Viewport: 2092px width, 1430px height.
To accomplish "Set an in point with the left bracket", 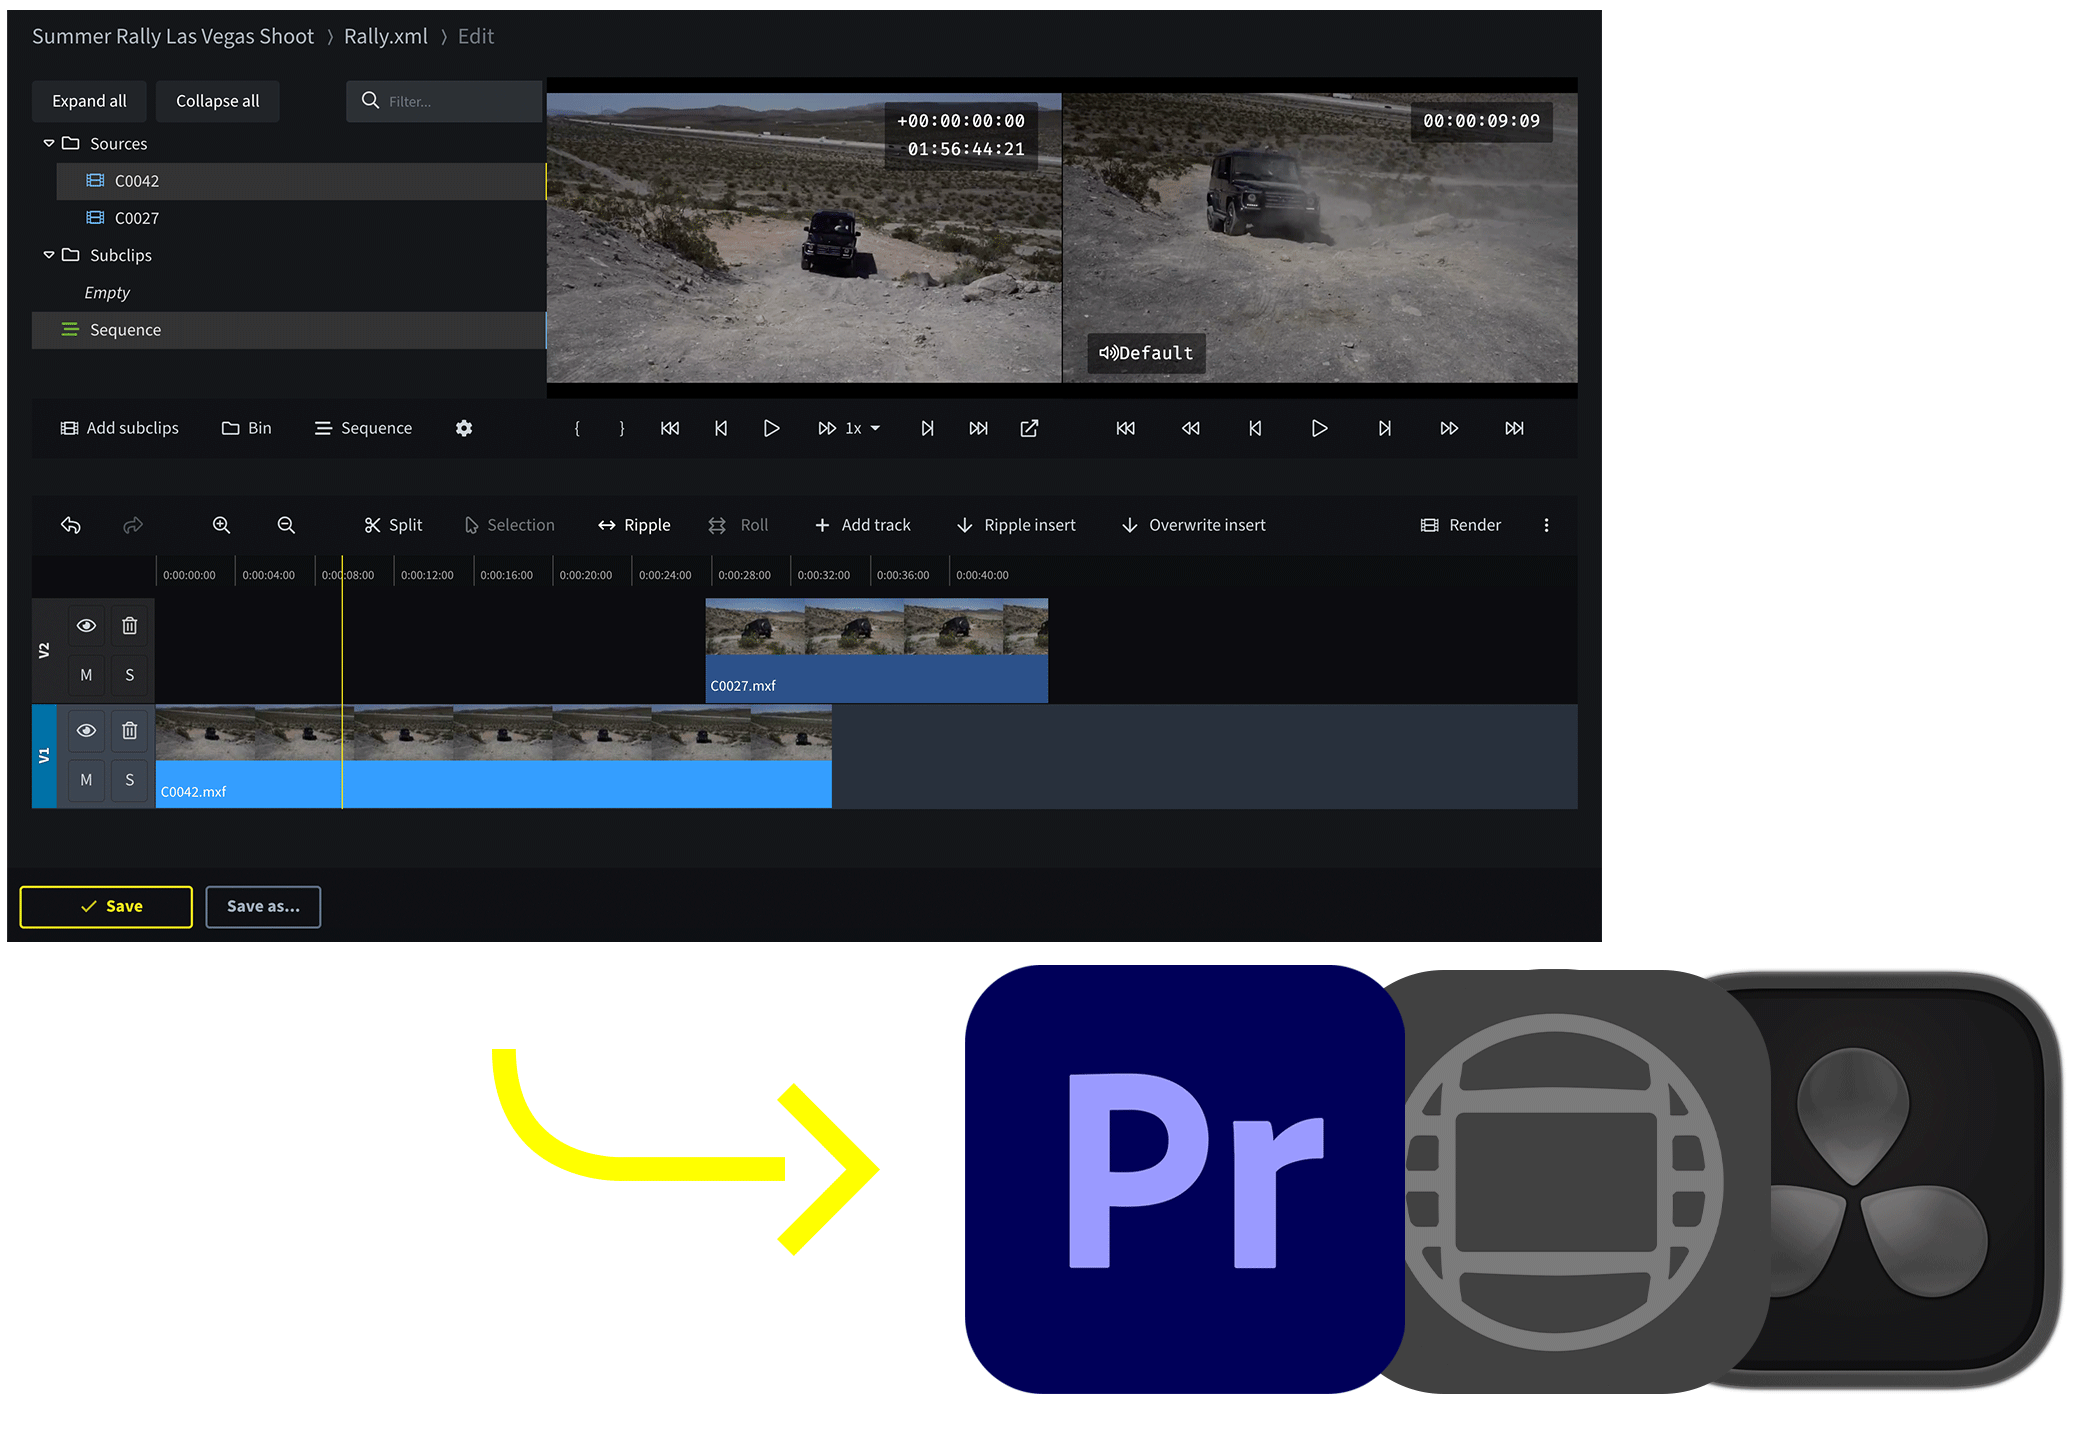I will [577, 428].
